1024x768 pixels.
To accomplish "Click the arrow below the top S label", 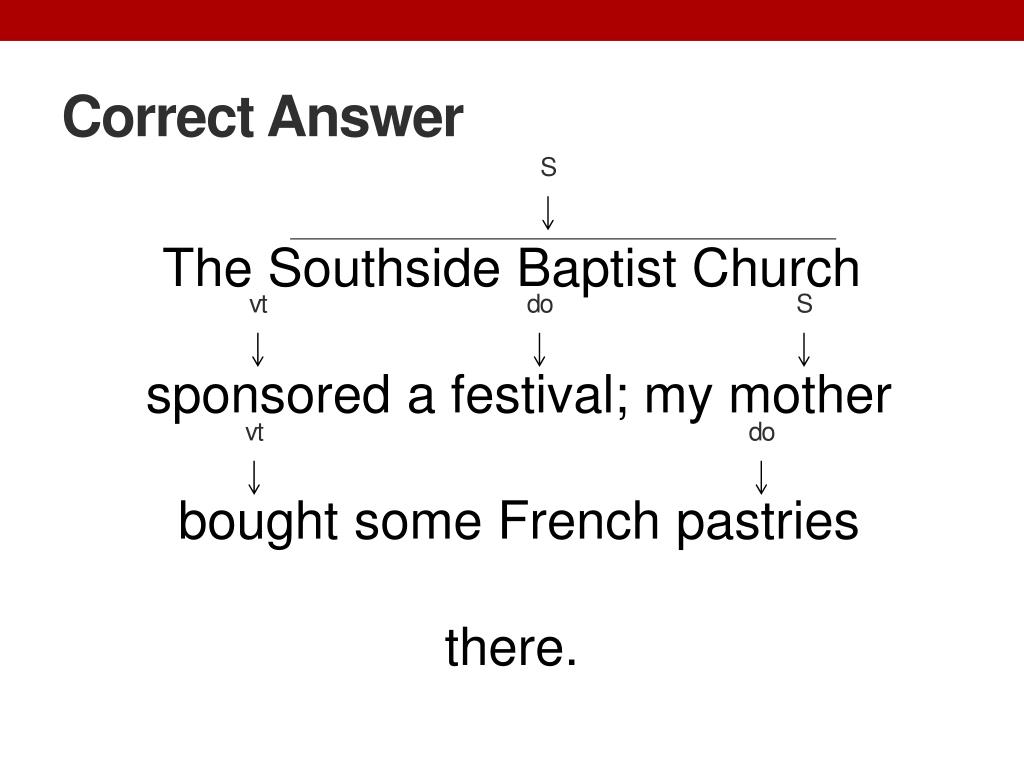I will (x=548, y=213).
